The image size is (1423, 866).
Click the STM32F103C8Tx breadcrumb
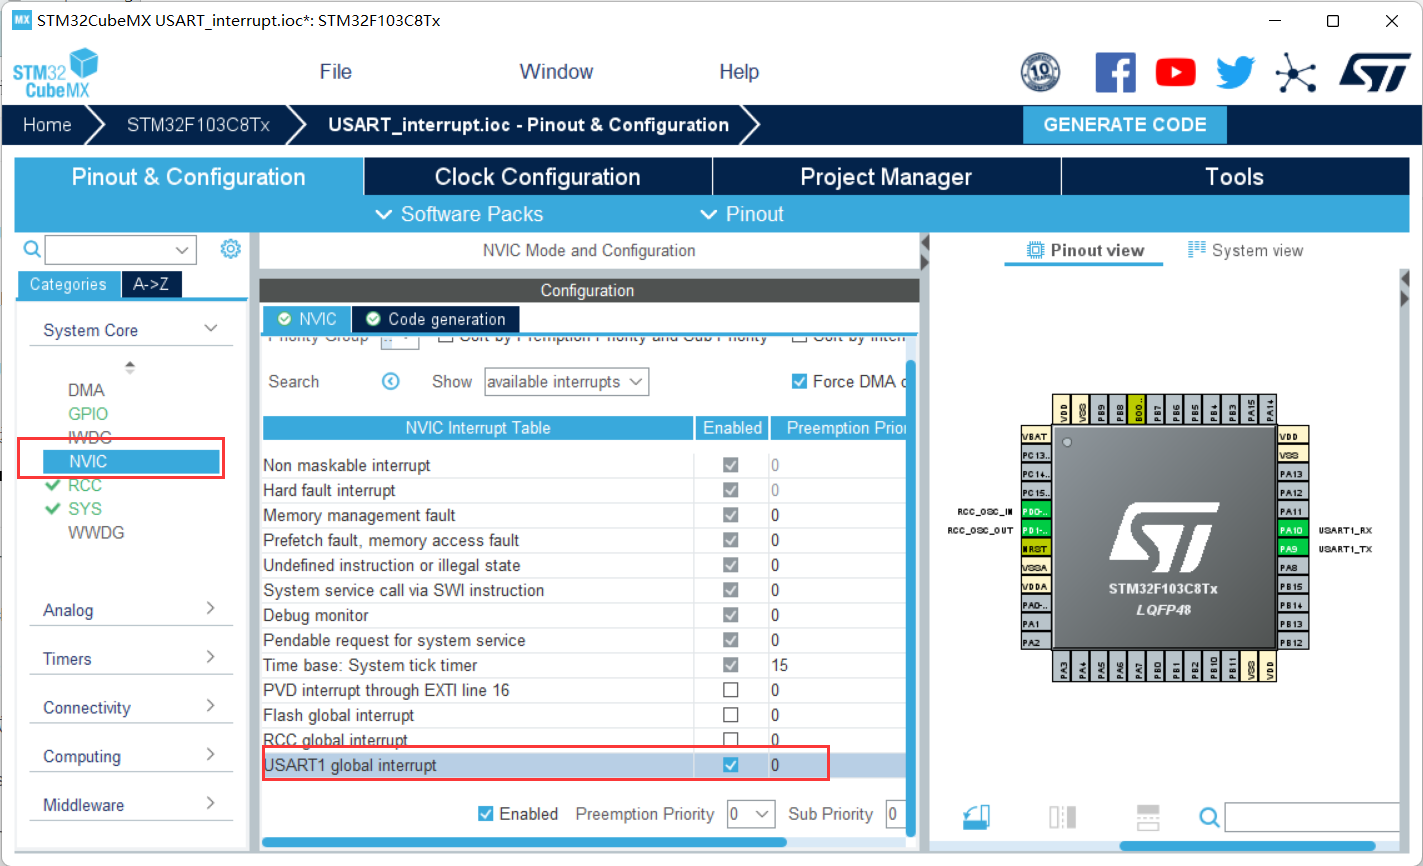tap(198, 125)
